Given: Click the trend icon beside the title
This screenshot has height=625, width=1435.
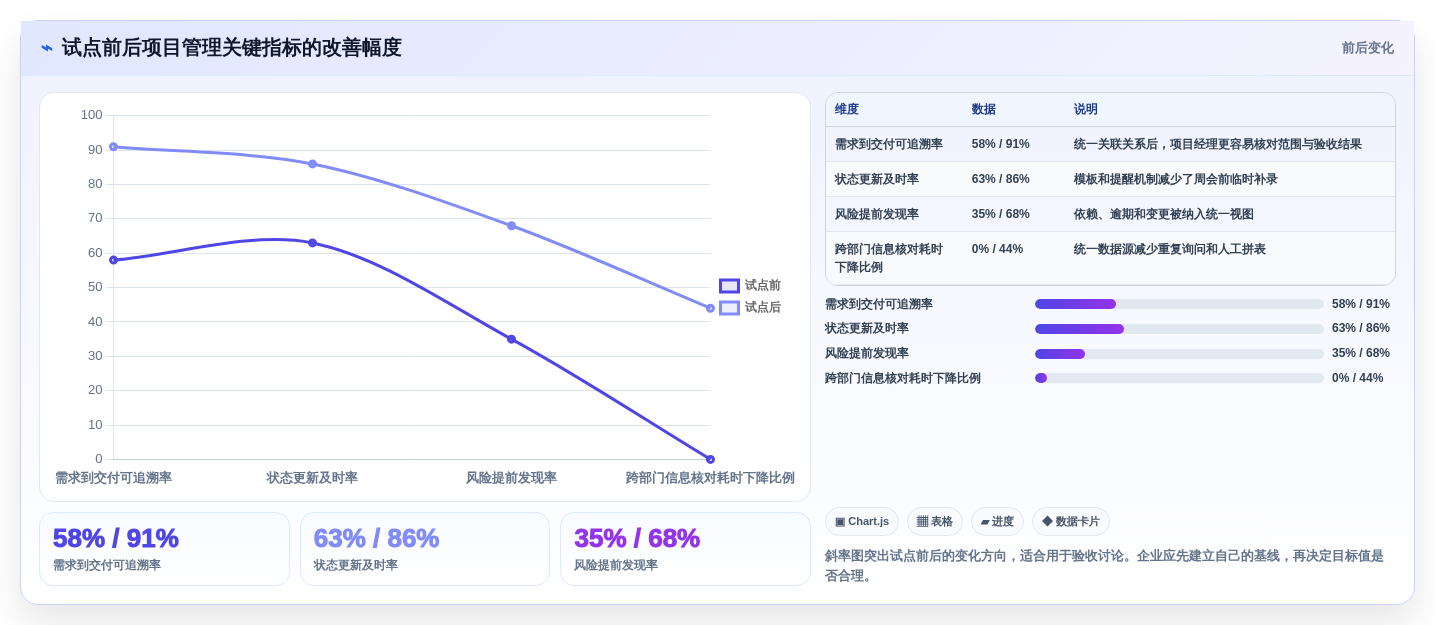Looking at the screenshot, I should tap(47, 48).
